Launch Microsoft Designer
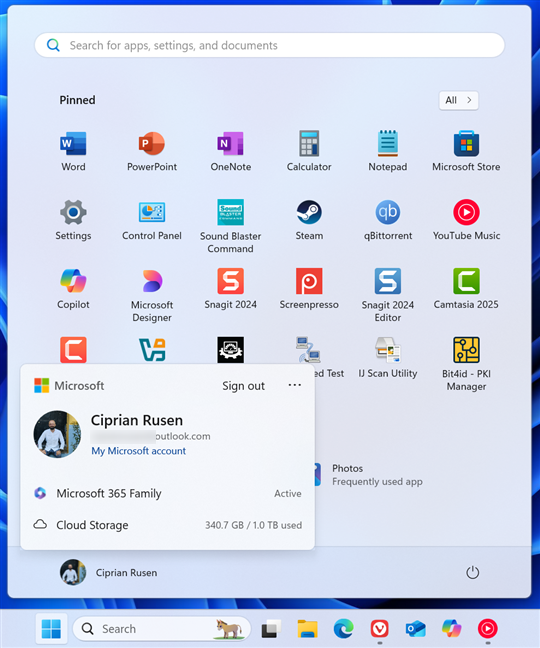Image resolution: width=540 pixels, height=648 pixels. [152, 295]
